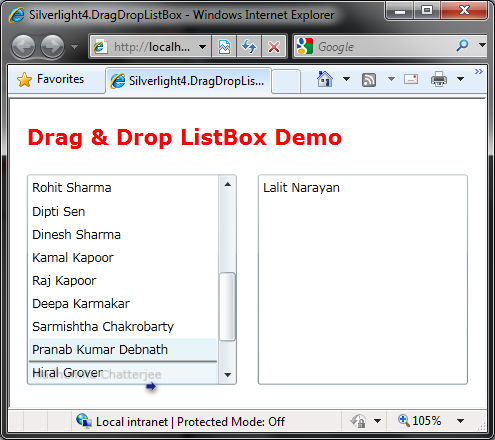Select Hiral Grover at the list bottom
This screenshot has height=440, width=495.
(123, 373)
